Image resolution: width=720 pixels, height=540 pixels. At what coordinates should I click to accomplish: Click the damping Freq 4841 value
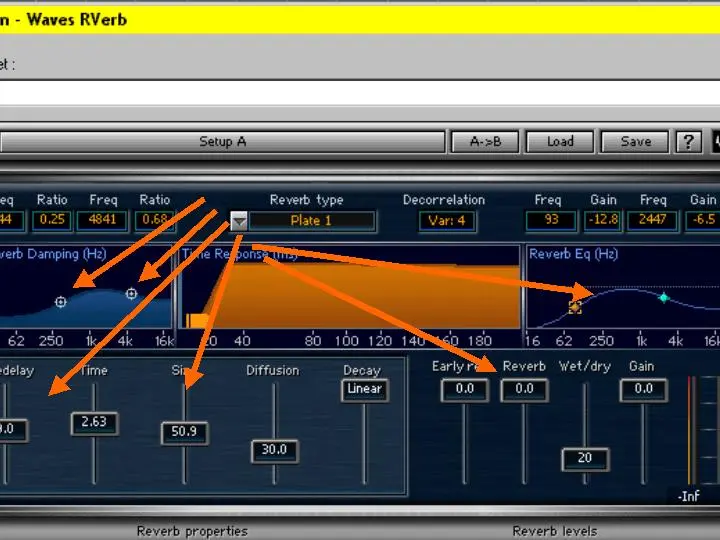pos(102,220)
